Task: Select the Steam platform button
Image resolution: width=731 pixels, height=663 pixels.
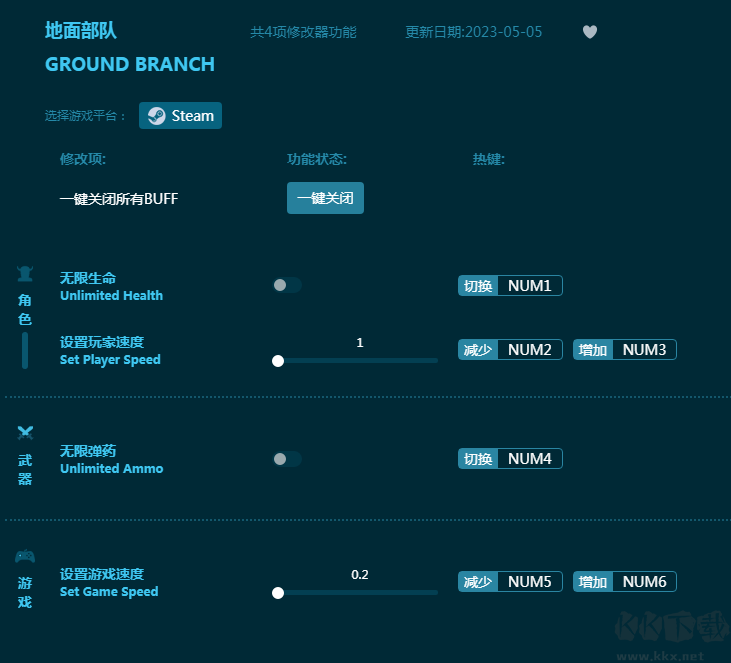Action: 180,116
